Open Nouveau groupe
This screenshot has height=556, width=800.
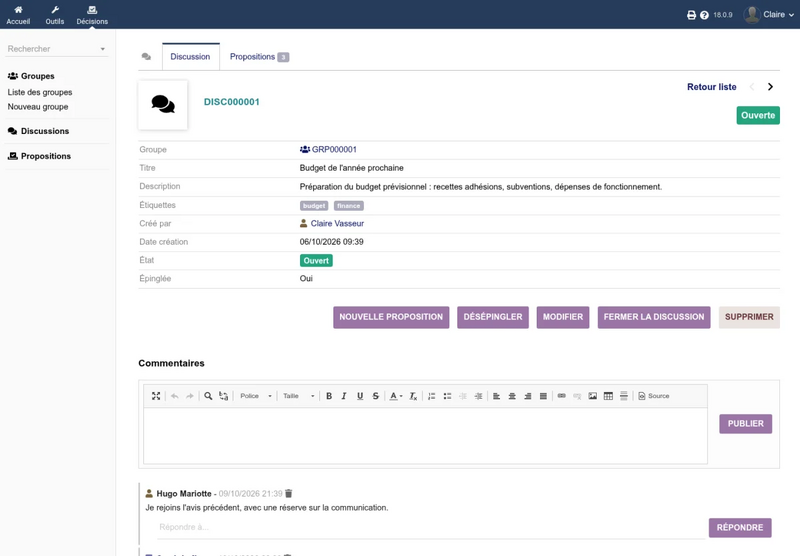pos(38,107)
